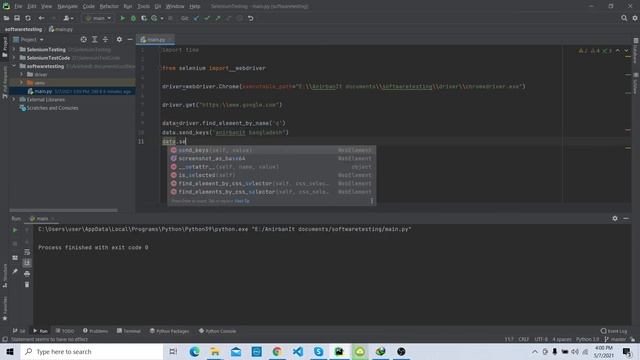The width and height of the screenshot is (640, 360).
Task: Open the Problems tool tab
Action: pos(96,331)
